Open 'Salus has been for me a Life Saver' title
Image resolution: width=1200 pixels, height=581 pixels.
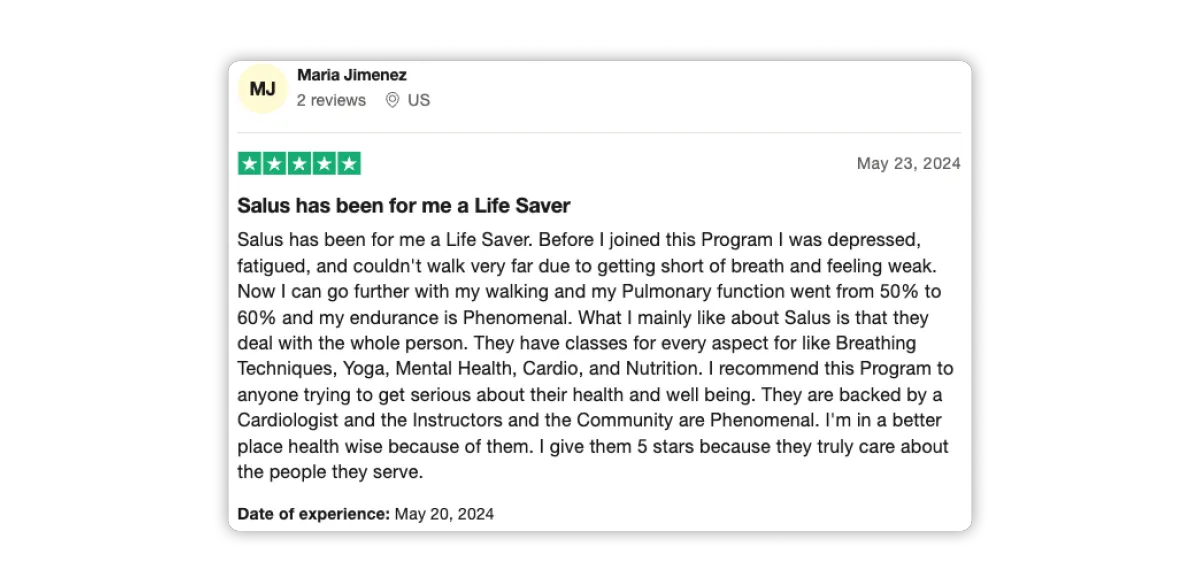(x=404, y=206)
